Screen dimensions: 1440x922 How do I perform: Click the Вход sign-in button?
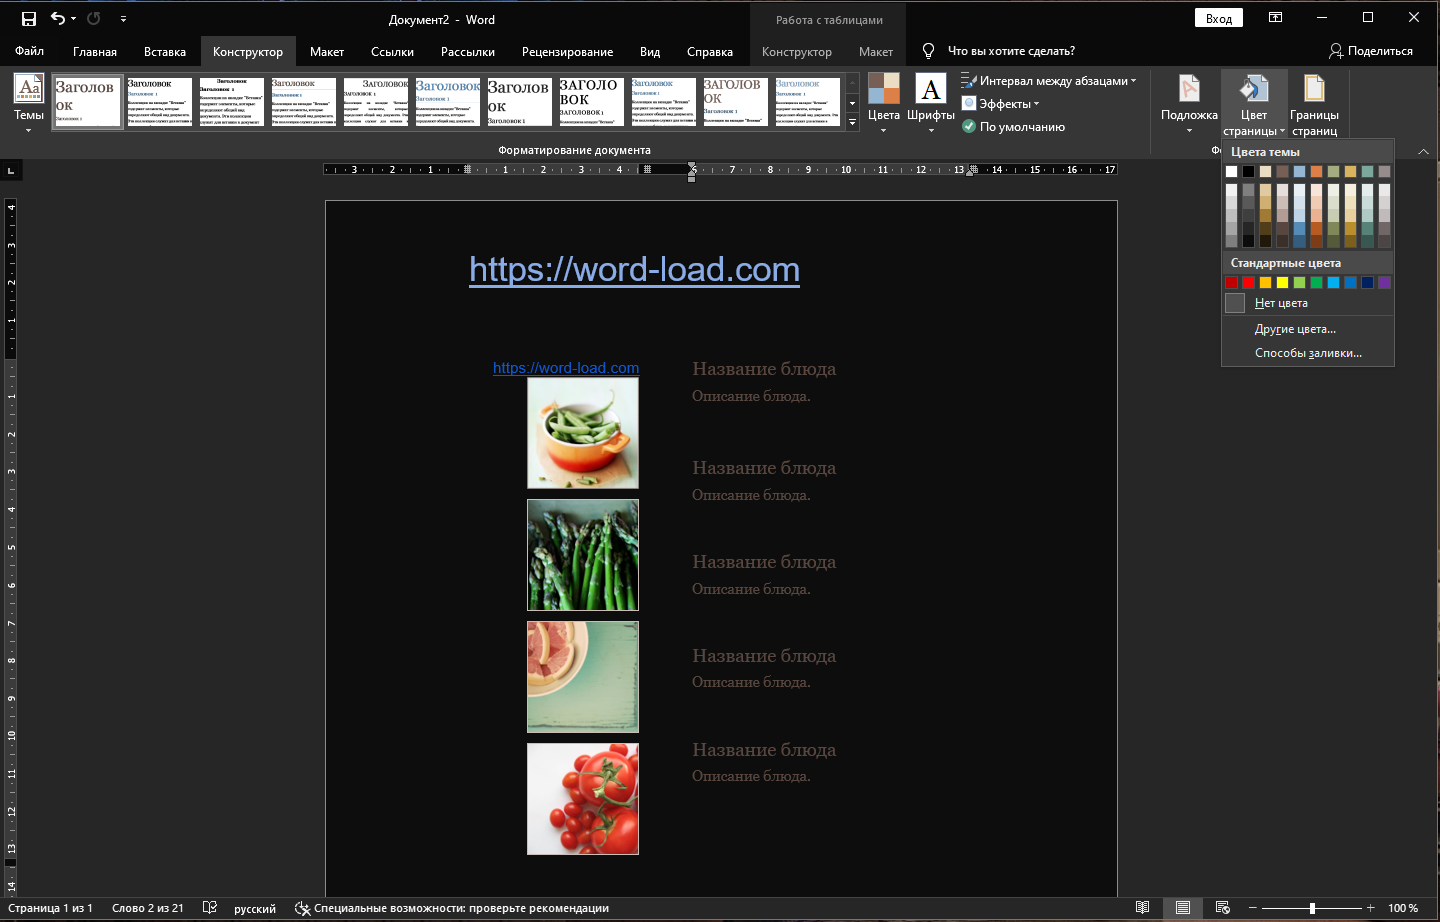[1218, 19]
